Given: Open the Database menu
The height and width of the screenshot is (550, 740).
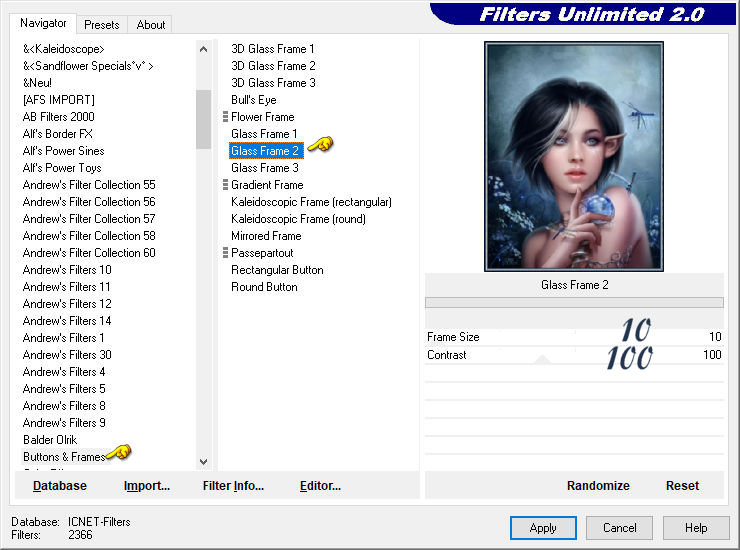Looking at the screenshot, I should tap(60, 486).
